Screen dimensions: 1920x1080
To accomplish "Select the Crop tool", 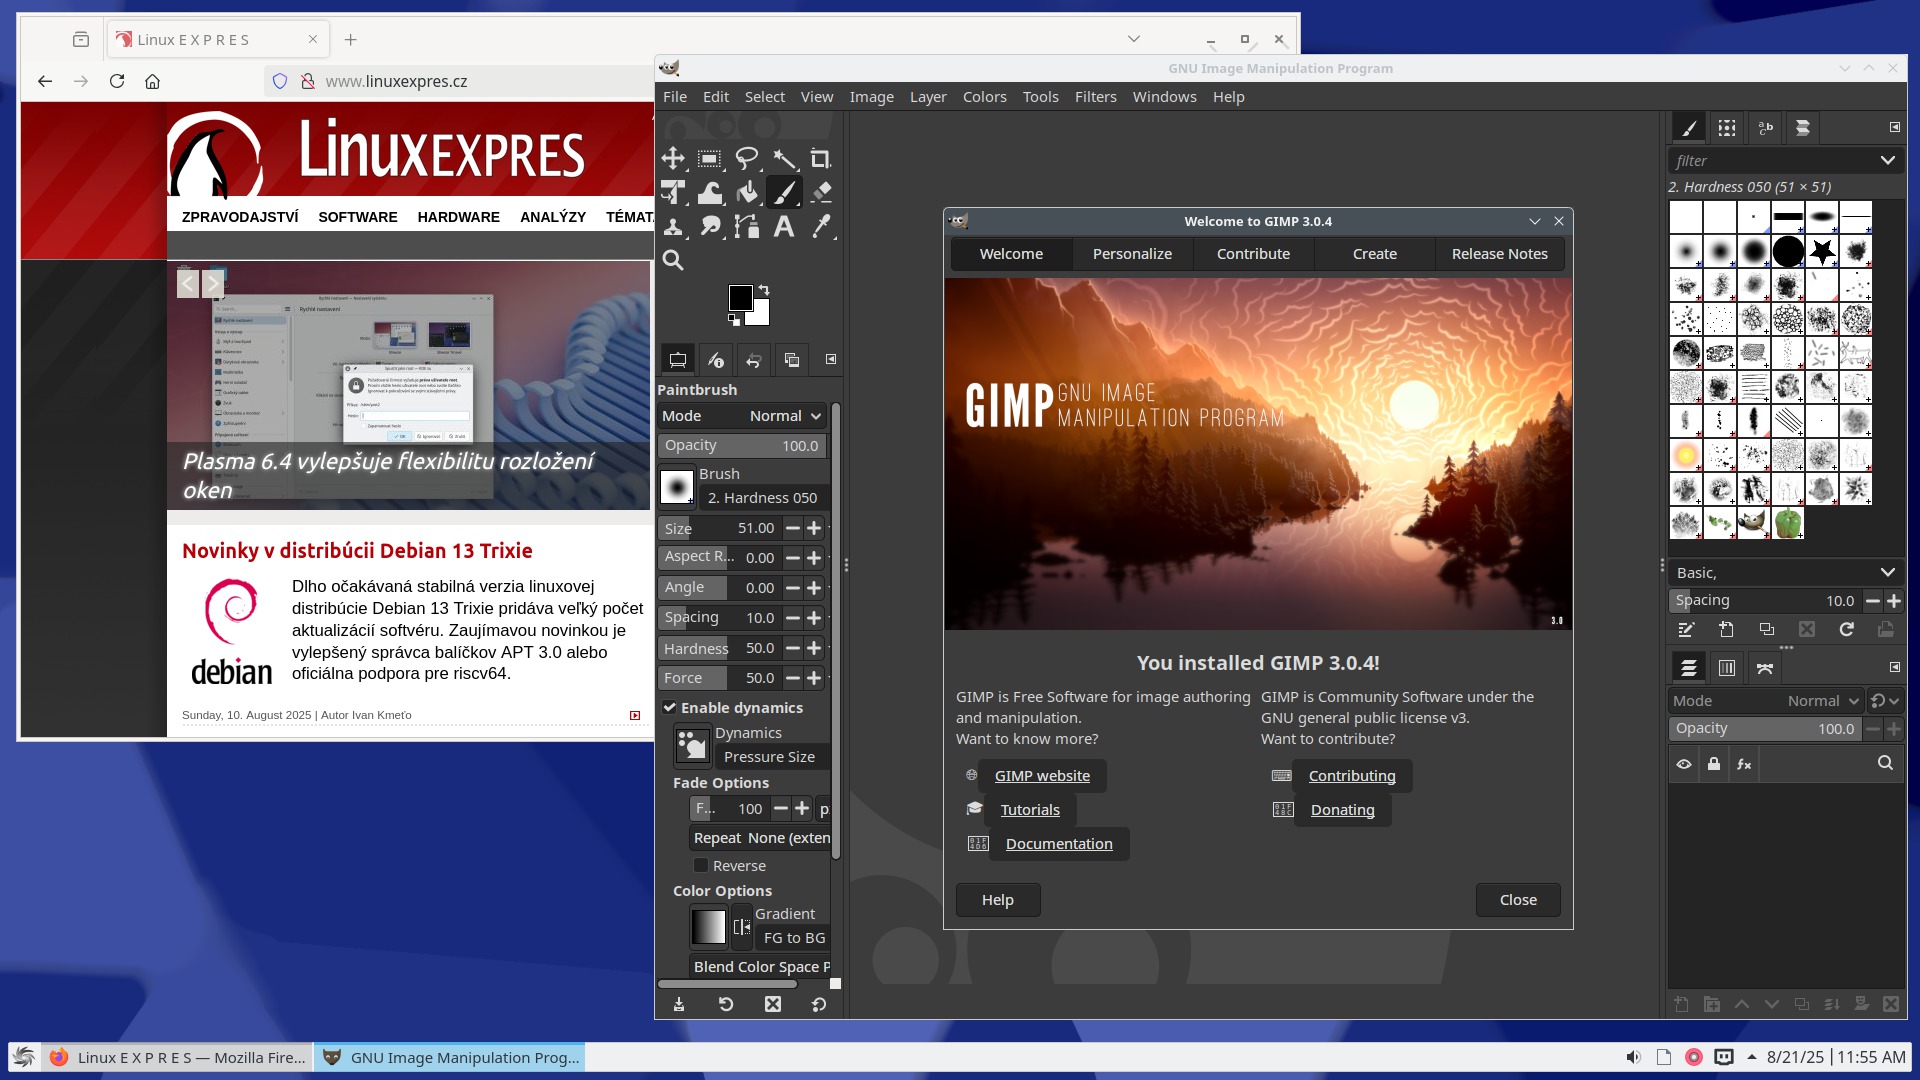I will pyautogui.click(x=821, y=159).
